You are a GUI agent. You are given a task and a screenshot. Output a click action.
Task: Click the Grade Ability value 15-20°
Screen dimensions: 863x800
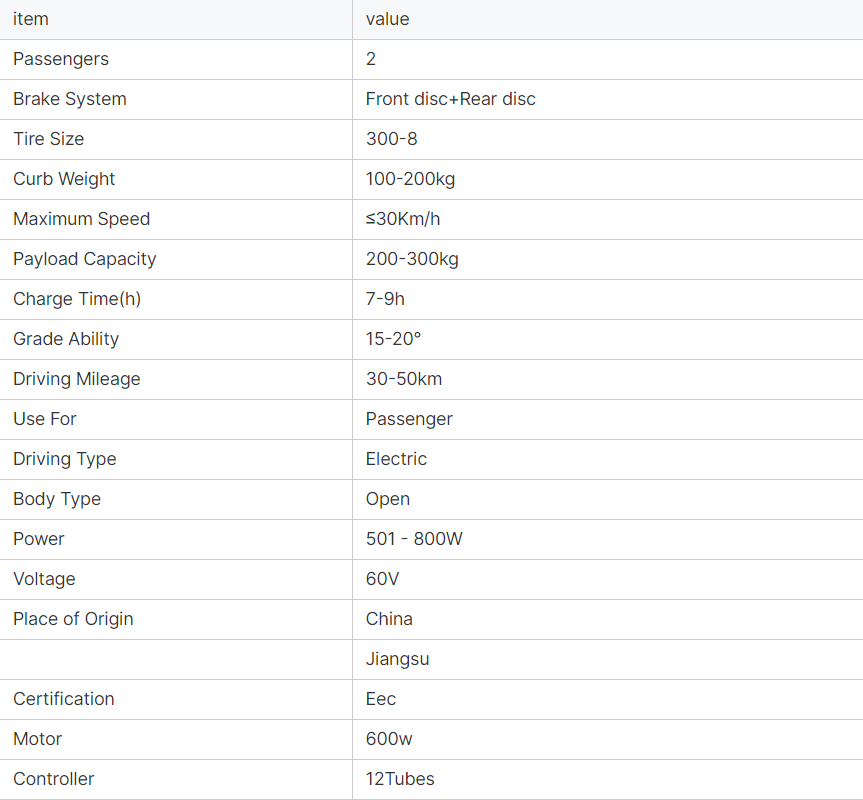click(x=393, y=339)
